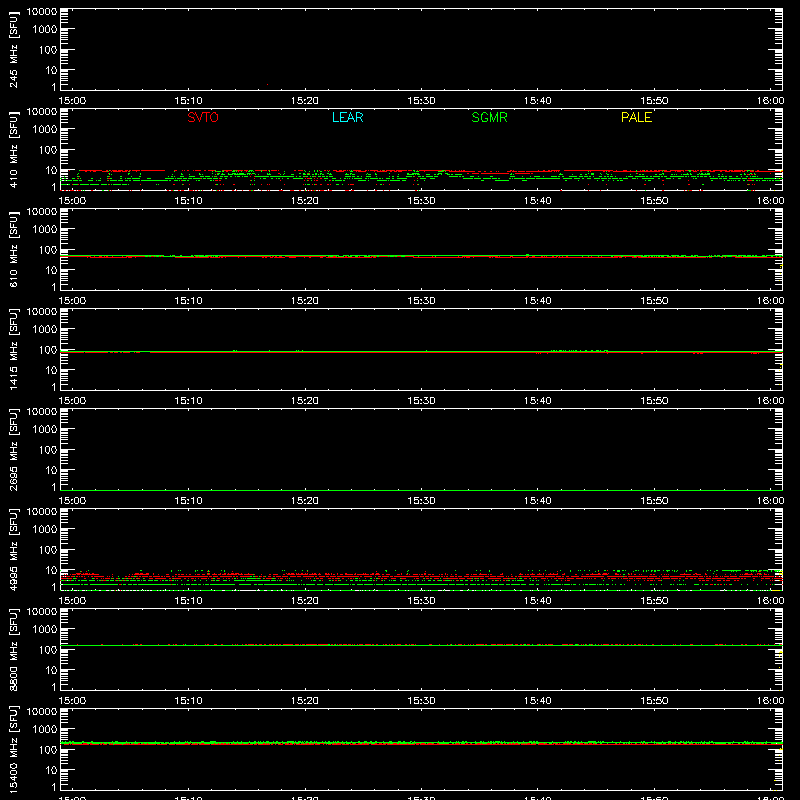Click the yellow PALE legend label
The width and height of the screenshot is (800, 800).
[x=636, y=117]
